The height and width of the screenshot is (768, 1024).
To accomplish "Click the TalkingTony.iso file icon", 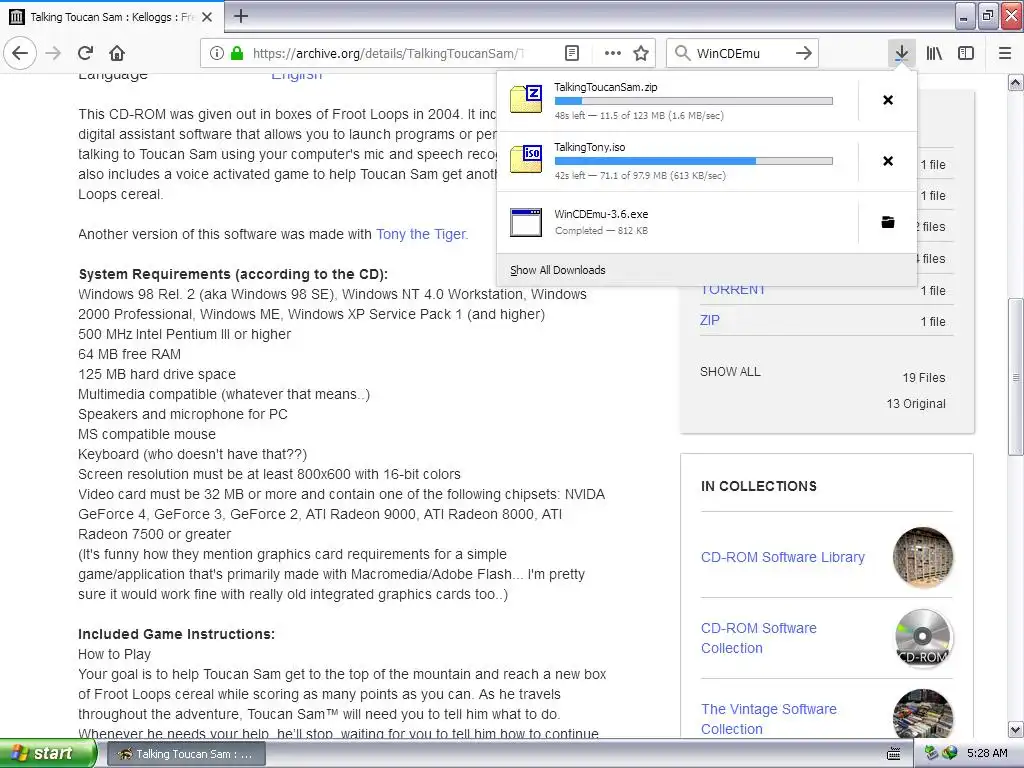I will (526, 159).
